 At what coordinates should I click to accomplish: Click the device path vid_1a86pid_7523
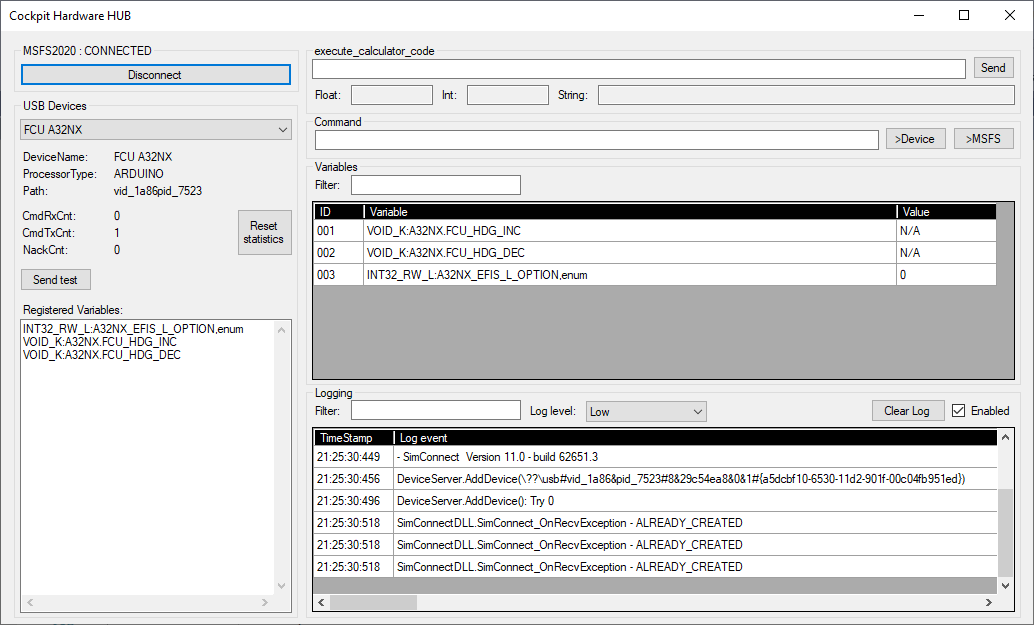(158, 191)
